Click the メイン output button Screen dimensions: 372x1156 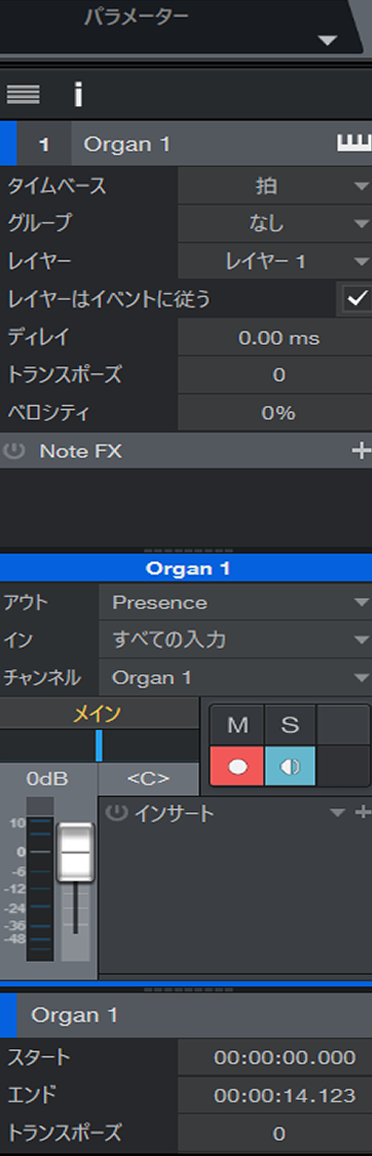coord(99,713)
